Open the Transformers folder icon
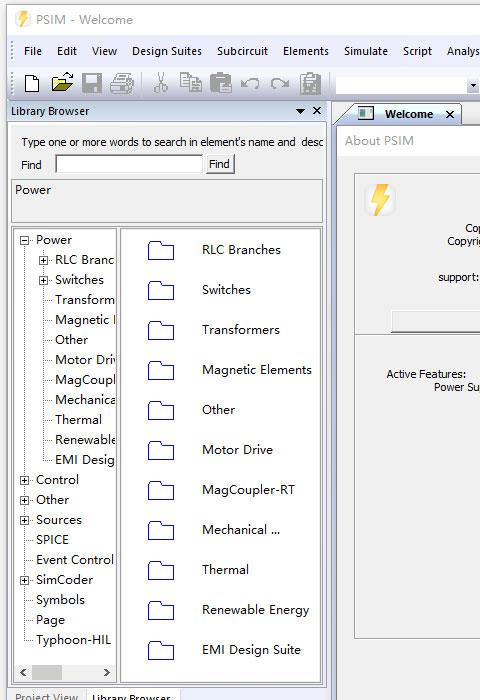Screen dimensions: 480x700 [x=161, y=331]
